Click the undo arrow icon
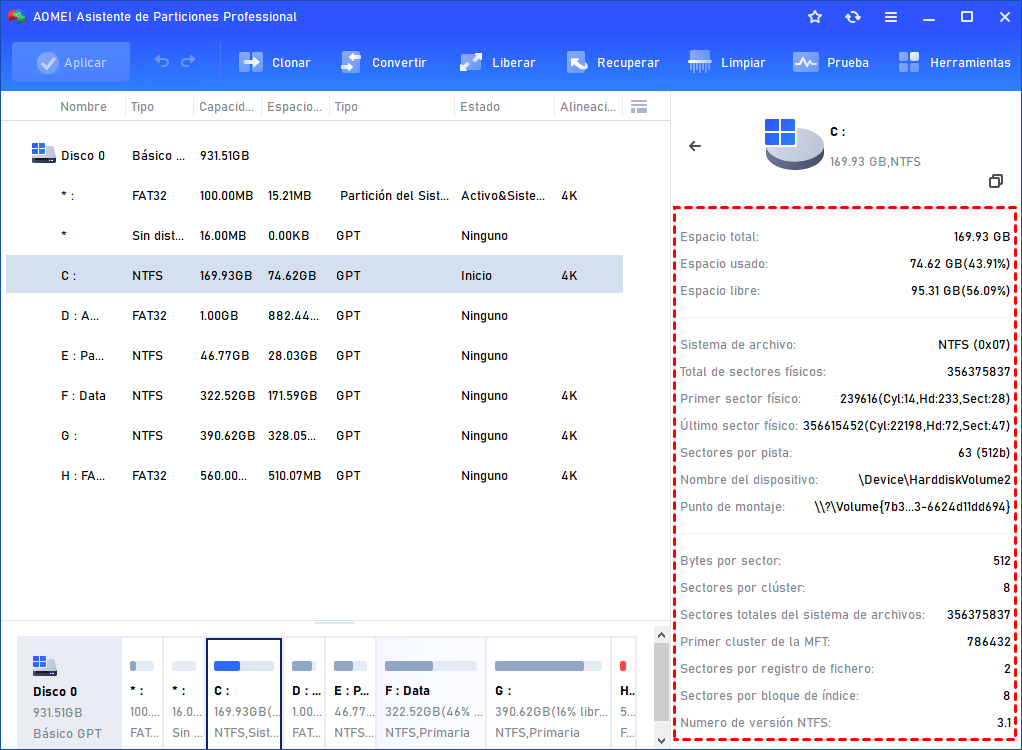This screenshot has width=1022, height=750. [162, 62]
